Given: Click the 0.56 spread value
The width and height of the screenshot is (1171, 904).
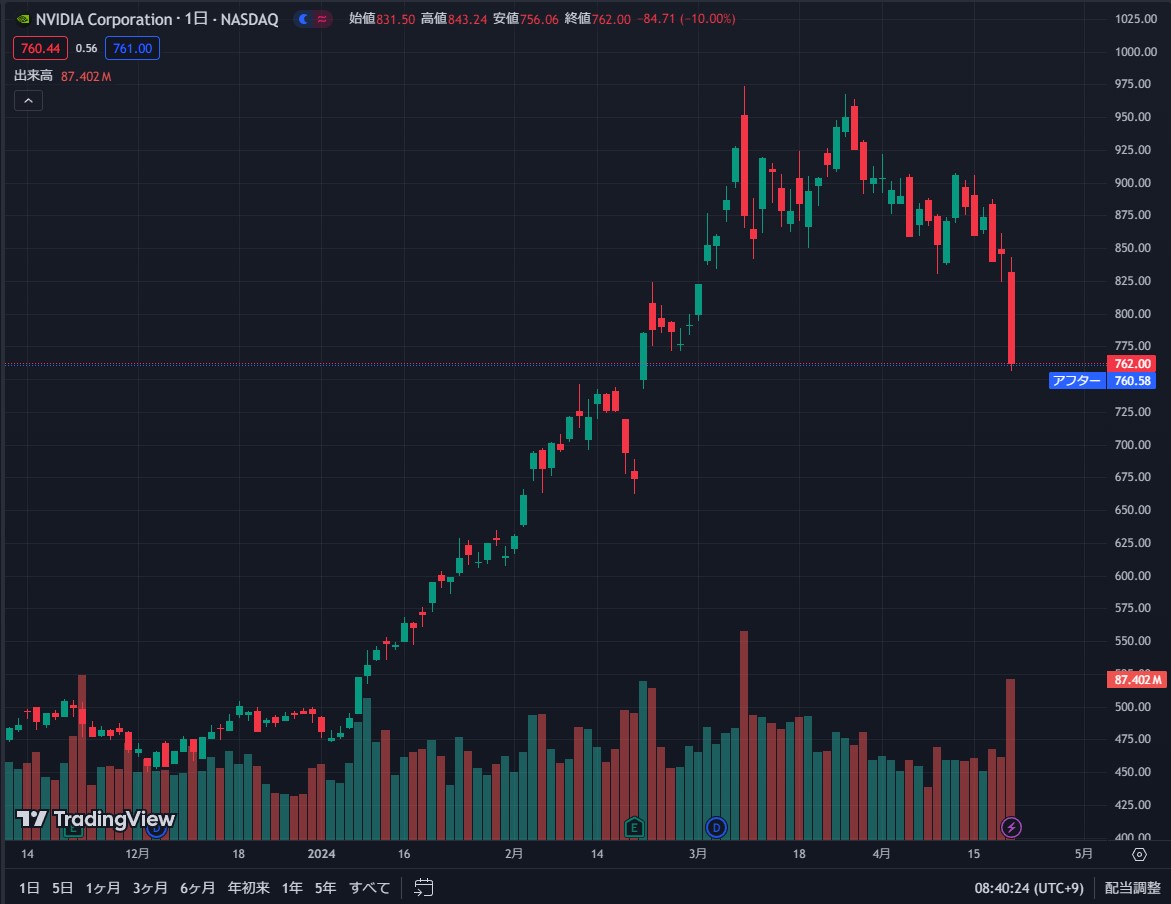Looking at the screenshot, I should coord(87,48).
